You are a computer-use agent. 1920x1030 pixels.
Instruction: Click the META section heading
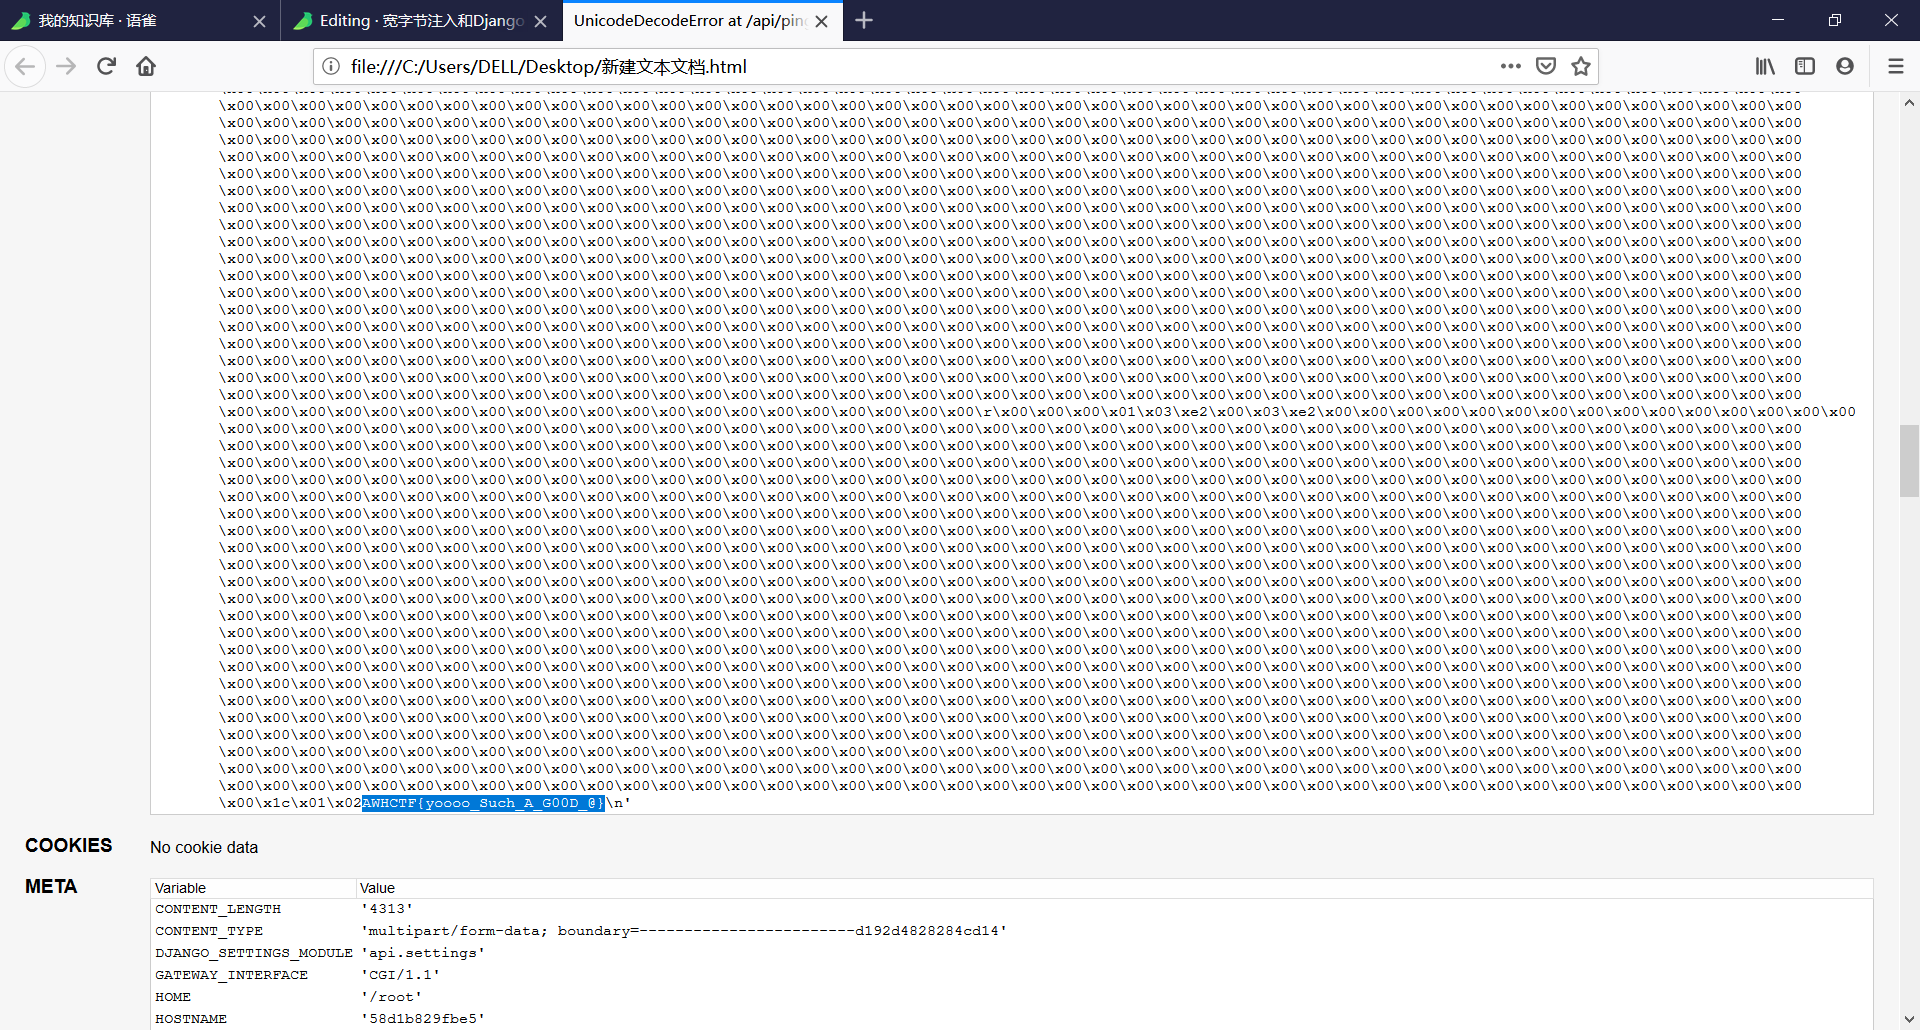point(51,887)
